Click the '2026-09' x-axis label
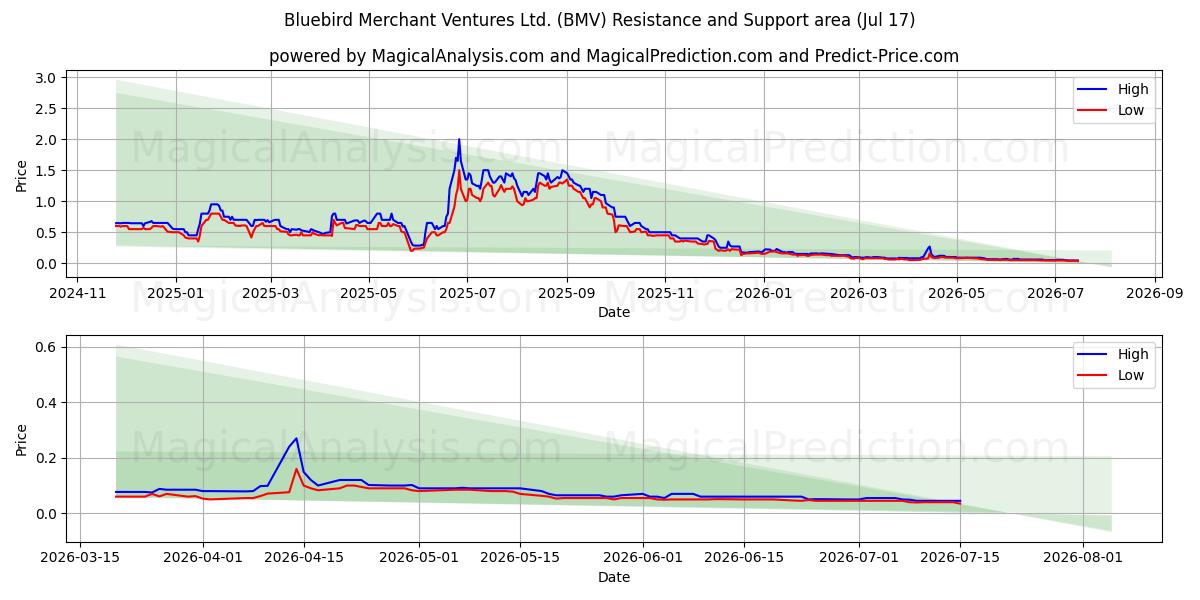This screenshot has width=1200, height=600. [1155, 293]
